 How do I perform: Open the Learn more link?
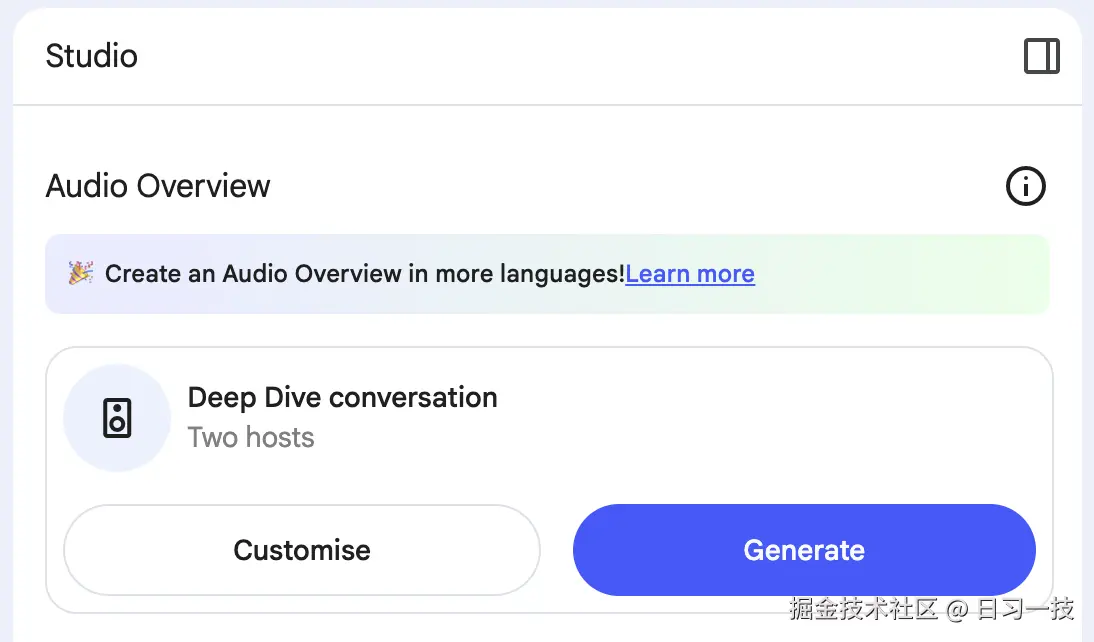point(690,273)
